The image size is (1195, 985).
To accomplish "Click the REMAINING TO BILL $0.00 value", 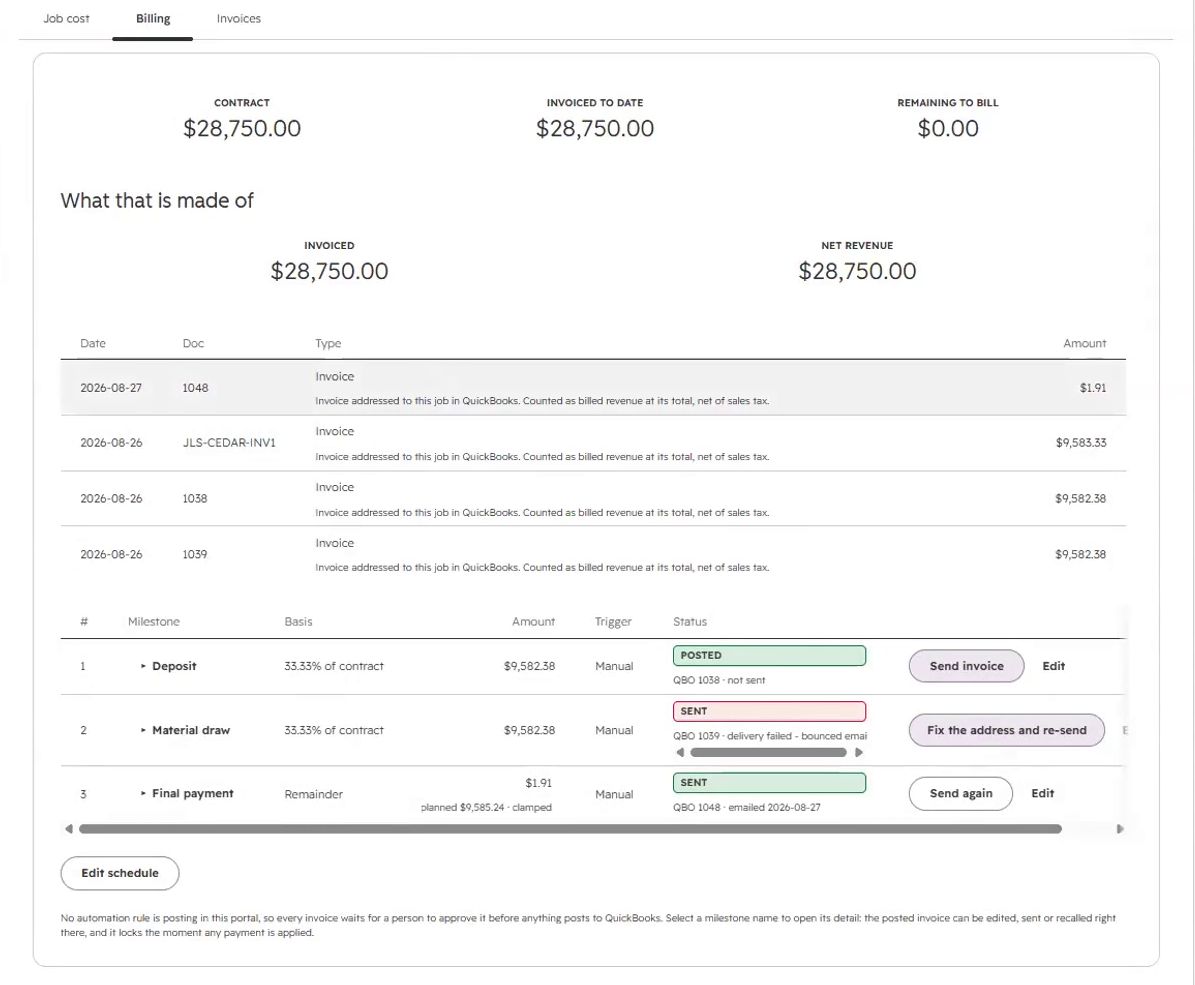I will tap(947, 128).
